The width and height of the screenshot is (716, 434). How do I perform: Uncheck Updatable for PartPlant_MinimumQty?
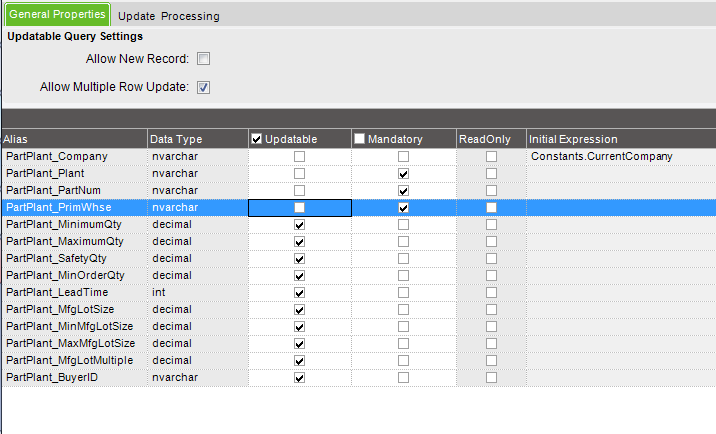tap(299, 225)
